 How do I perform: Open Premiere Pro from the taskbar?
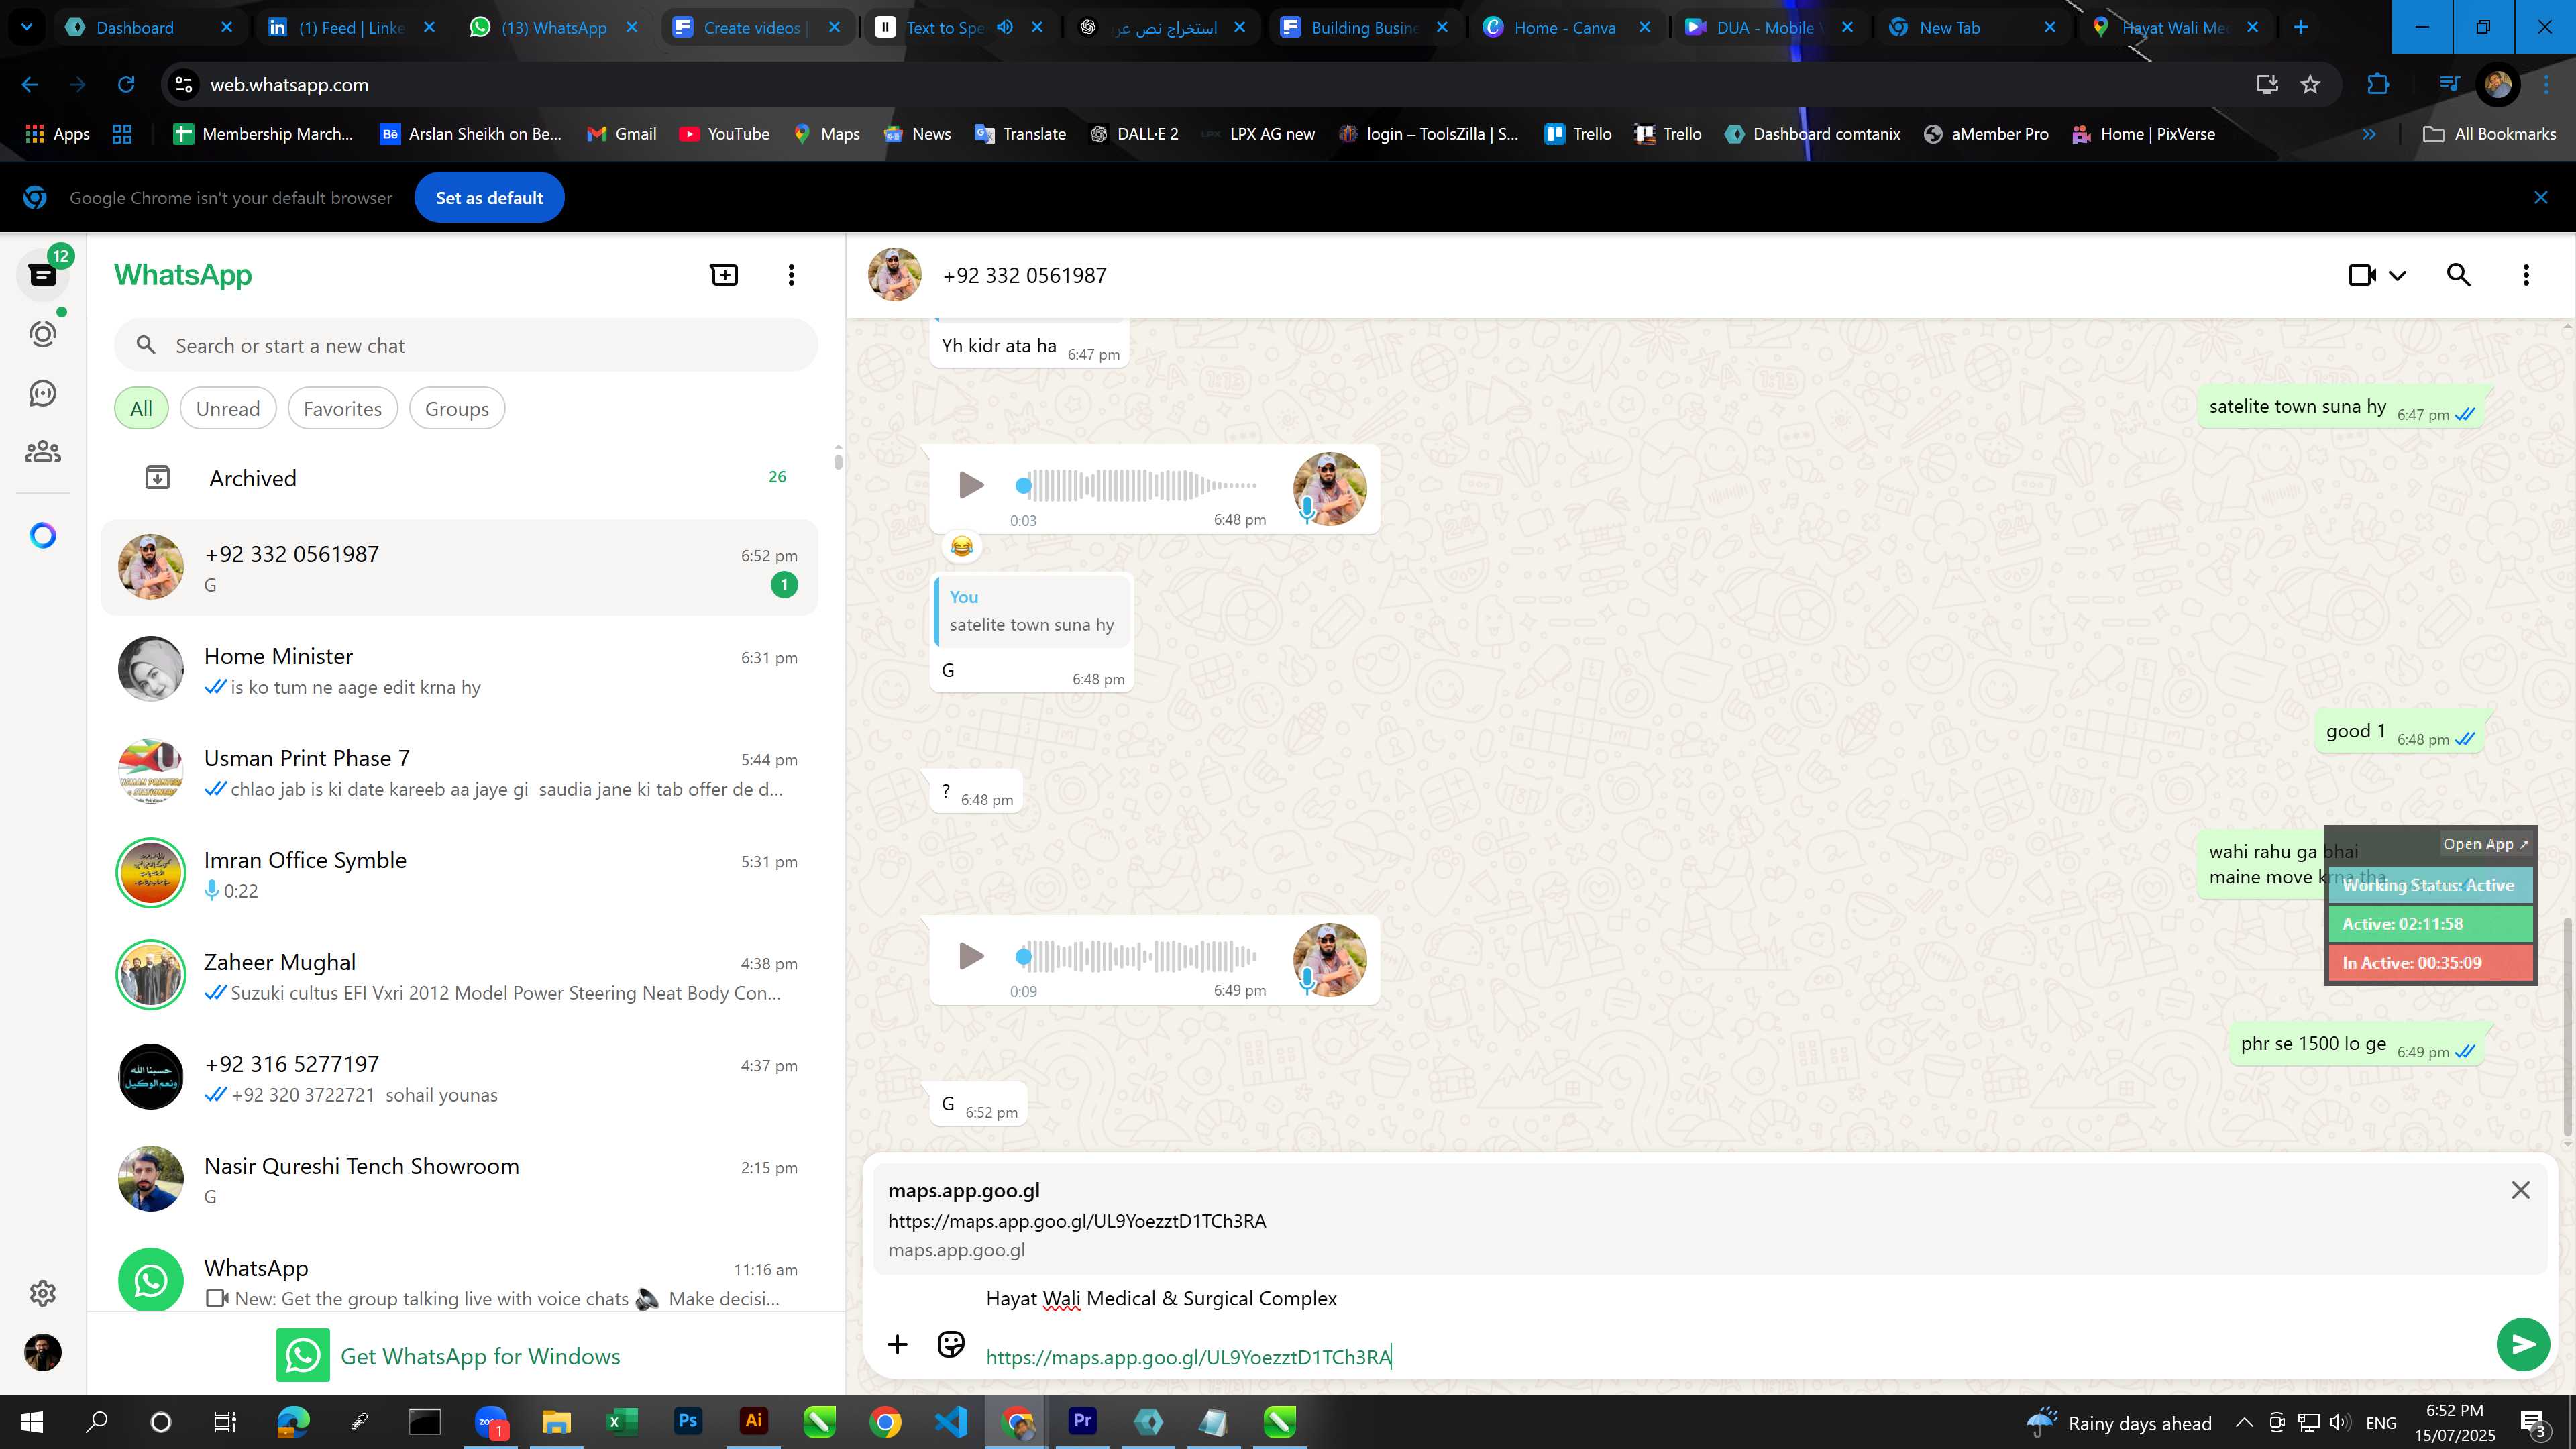(1082, 1421)
